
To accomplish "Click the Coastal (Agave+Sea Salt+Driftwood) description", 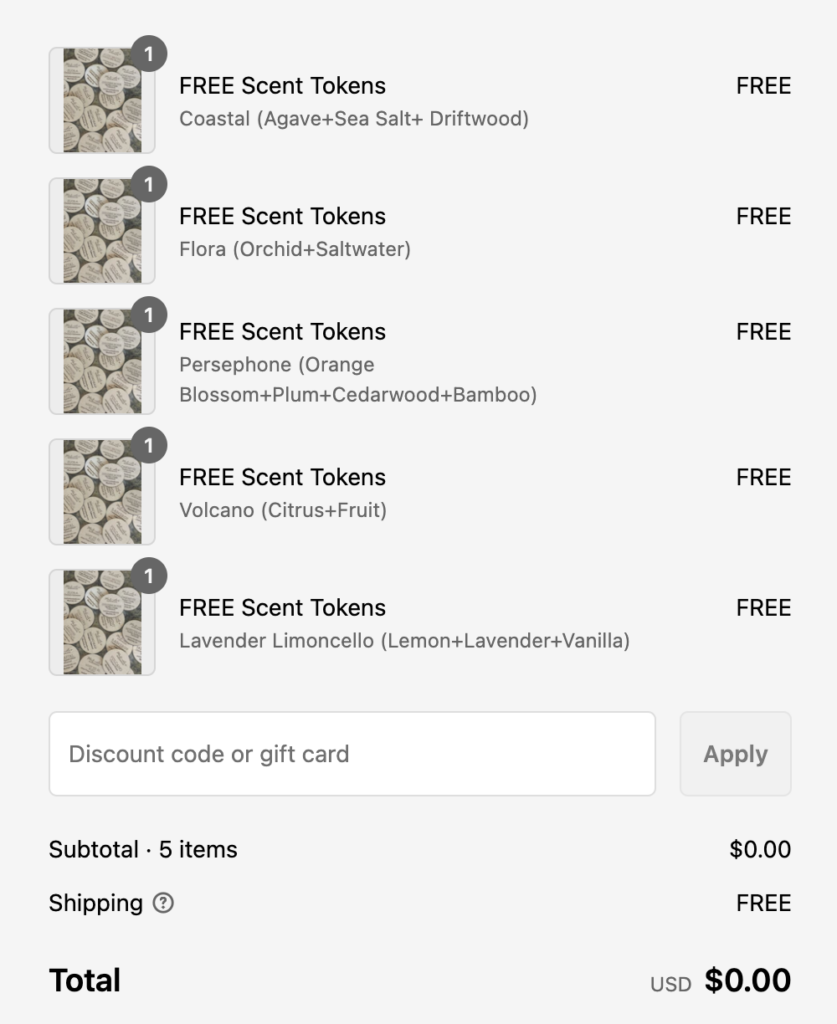I will coord(354,119).
